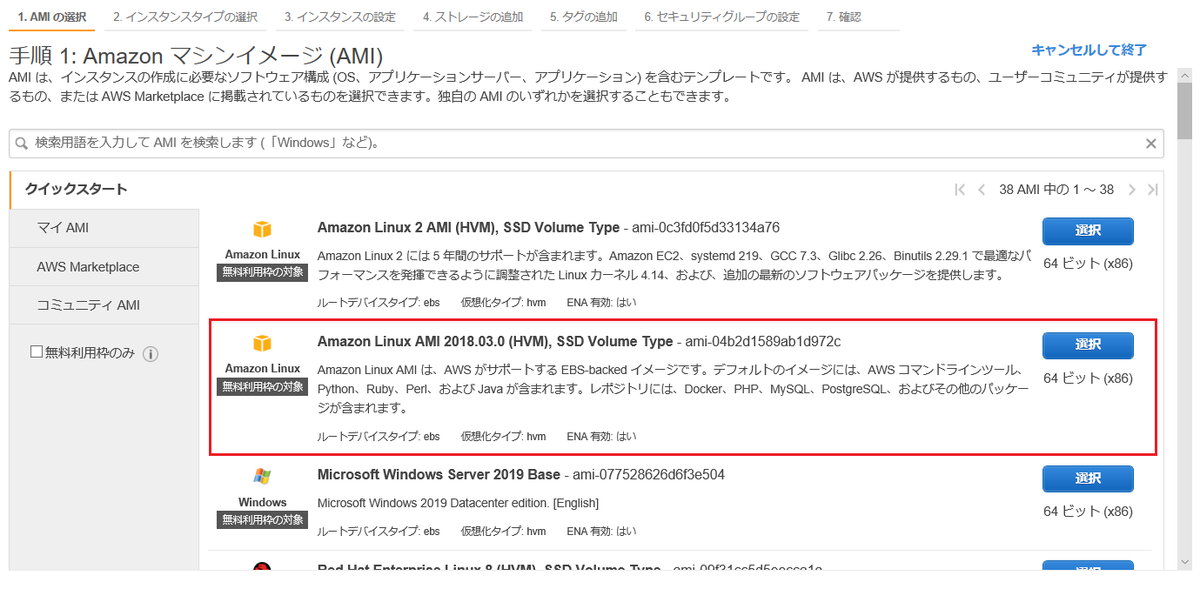Click scrollbar up arrow at top right
This screenshot has height=589, width=1200.
[1183, 78]
